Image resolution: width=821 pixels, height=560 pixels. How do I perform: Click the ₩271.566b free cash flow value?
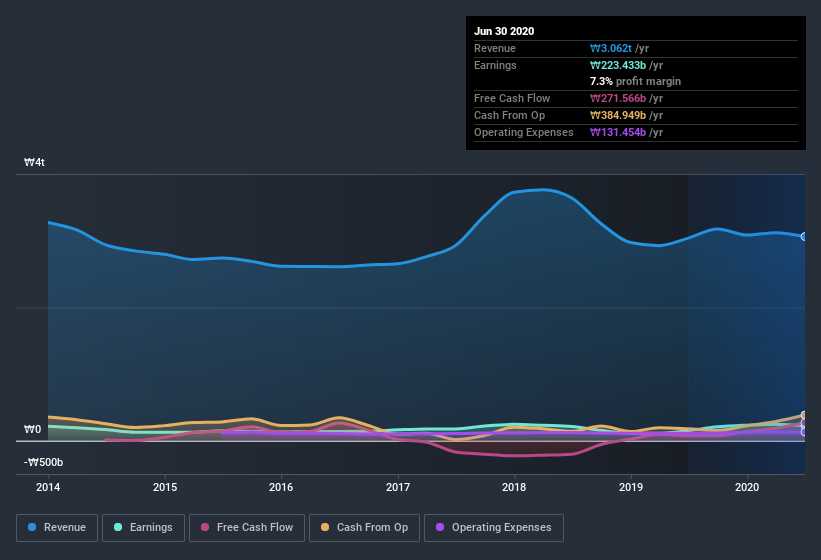point(618,98)
